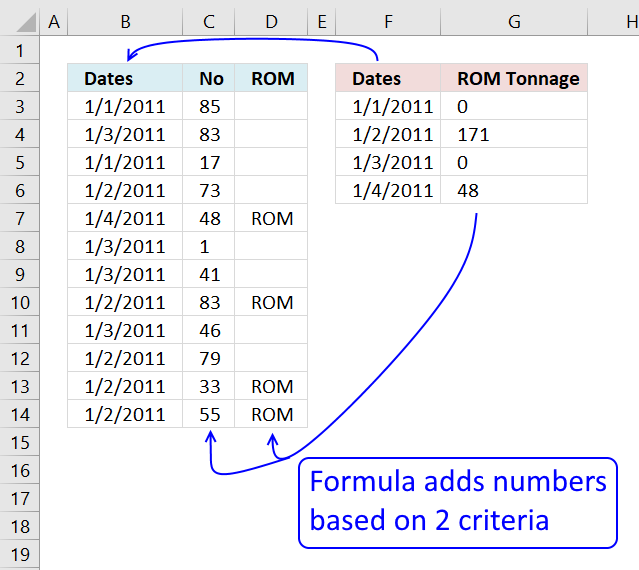The image size is (639, 570).
Task: Select column A header
Action: (54, 22)
